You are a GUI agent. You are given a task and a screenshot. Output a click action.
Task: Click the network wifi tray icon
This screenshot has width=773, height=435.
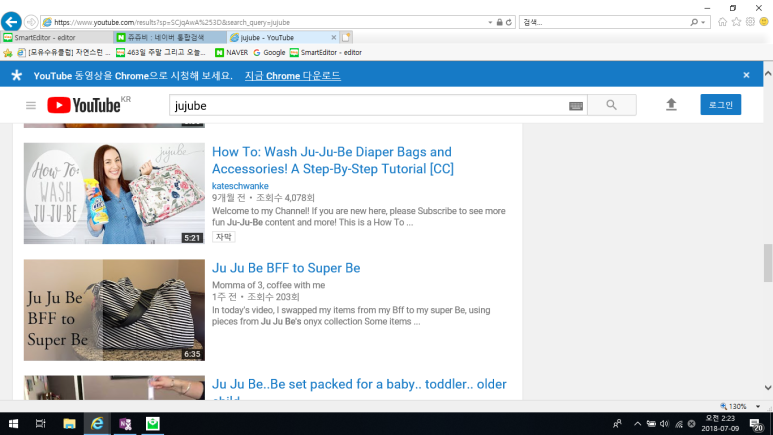(678, 424)
